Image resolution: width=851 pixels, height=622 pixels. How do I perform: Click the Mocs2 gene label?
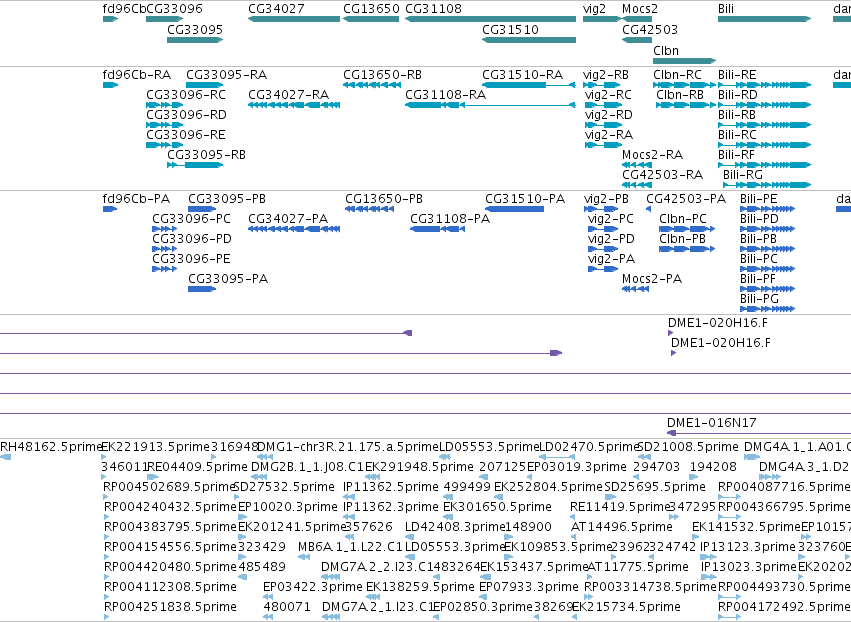[640, 9]
